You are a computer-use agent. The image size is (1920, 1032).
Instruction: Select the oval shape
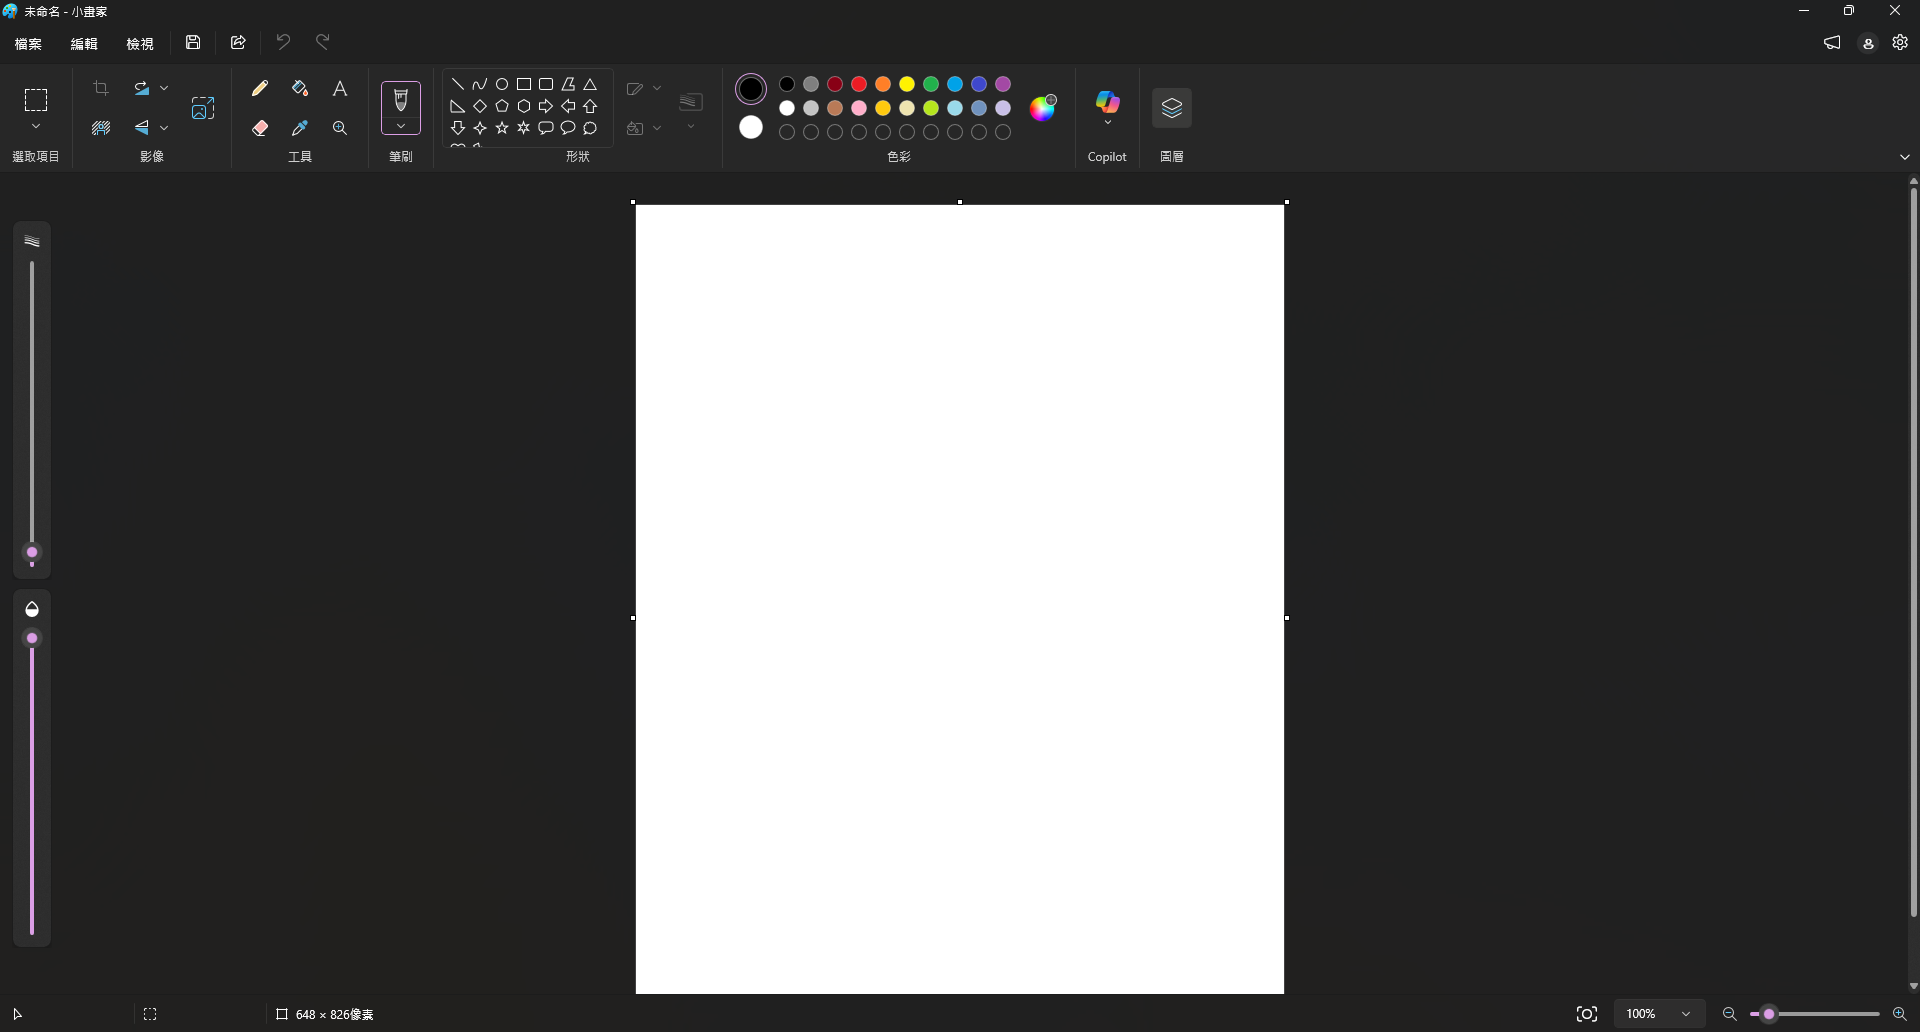(x=502, y=85)
